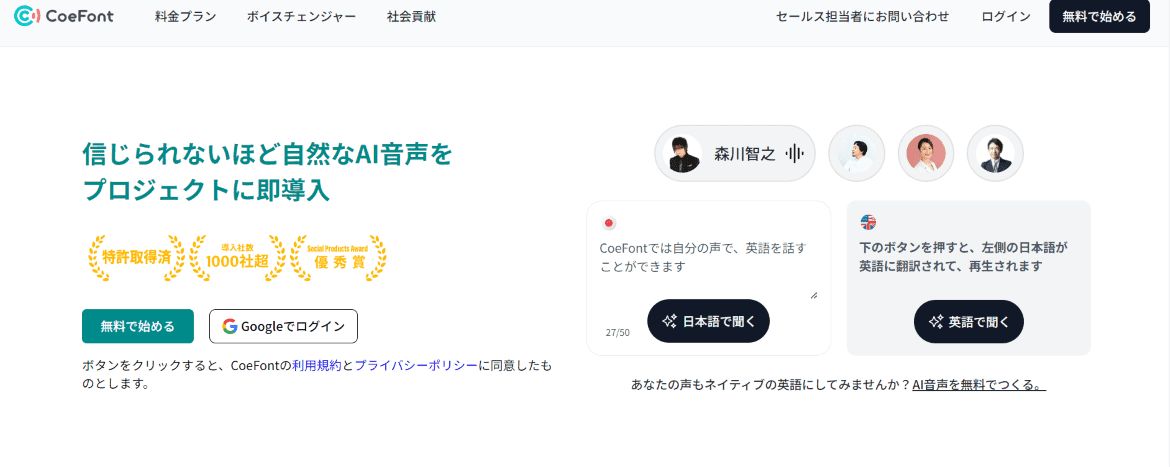The width and height of the screenshot is (1170, 467).
Task: Follow the AI音声を無料でつくる link
Action: [979, 385]
